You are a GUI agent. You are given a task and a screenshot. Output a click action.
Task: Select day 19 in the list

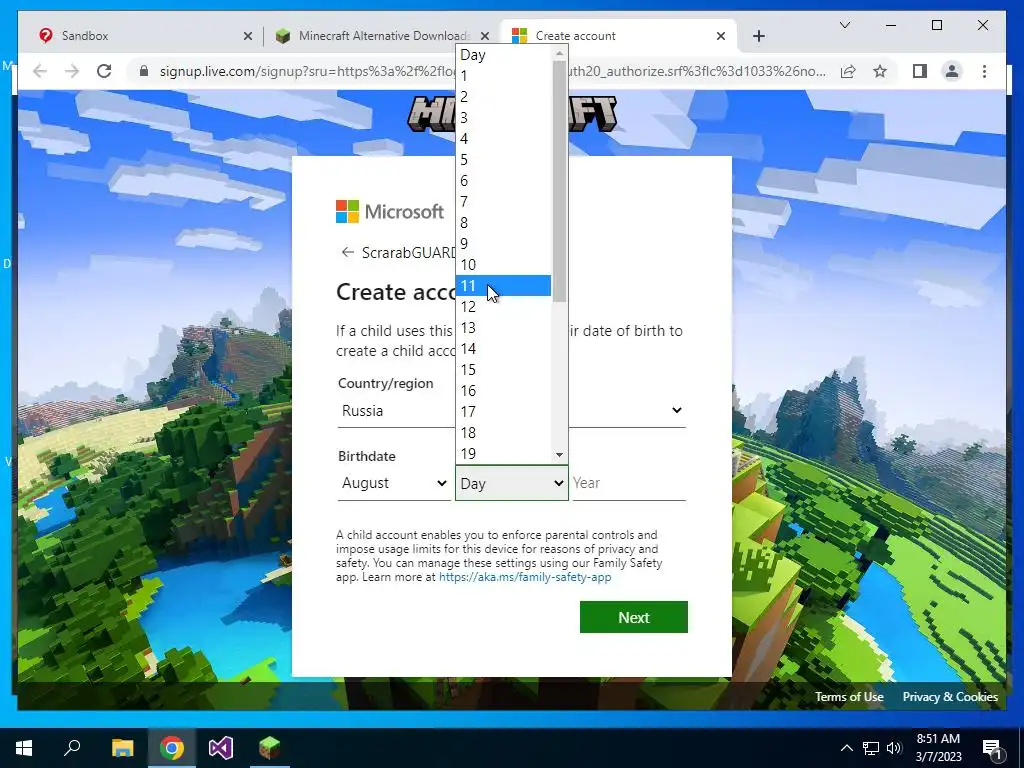point(503,453)
